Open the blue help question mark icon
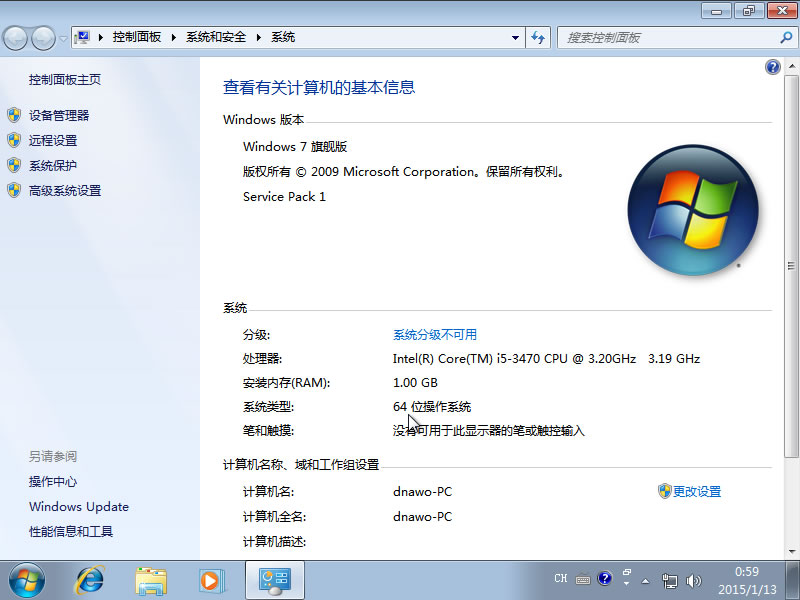The height and width of the screenshot is (600, 800). (772, 67)
